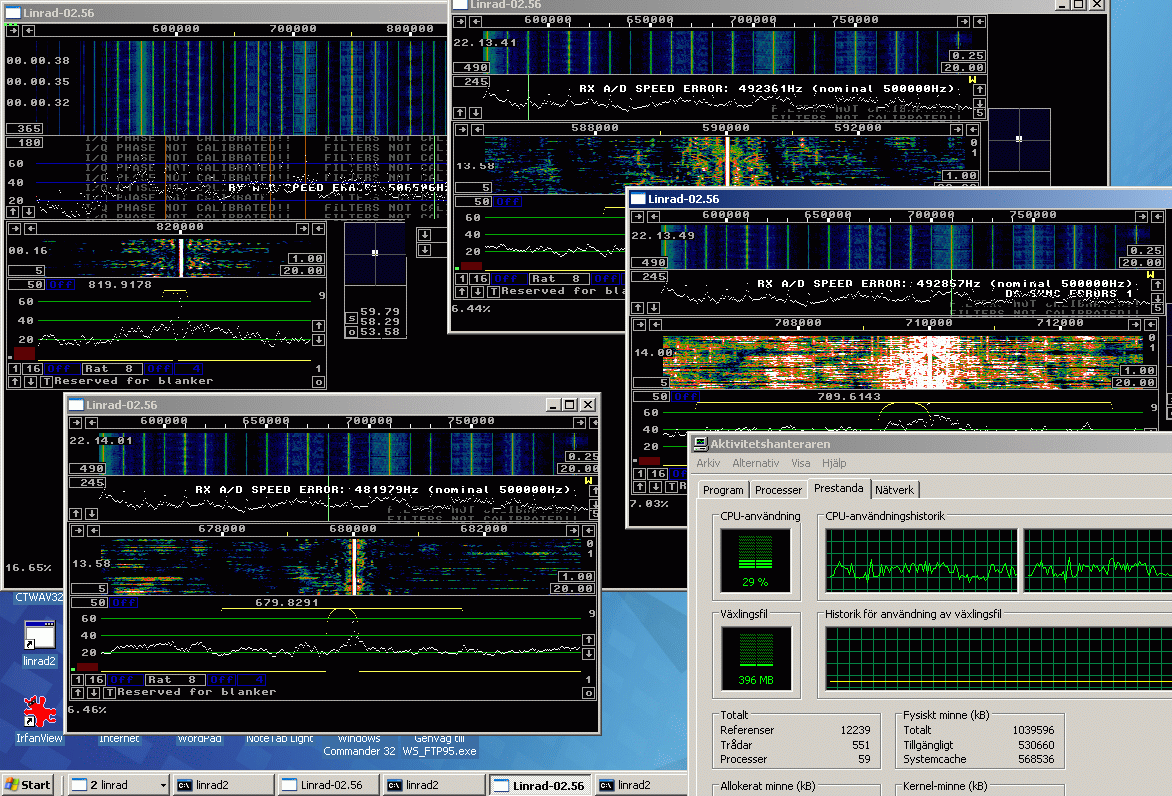
Task: Click 245 box in 679.8291 window
Action: [x=87, y=483]
